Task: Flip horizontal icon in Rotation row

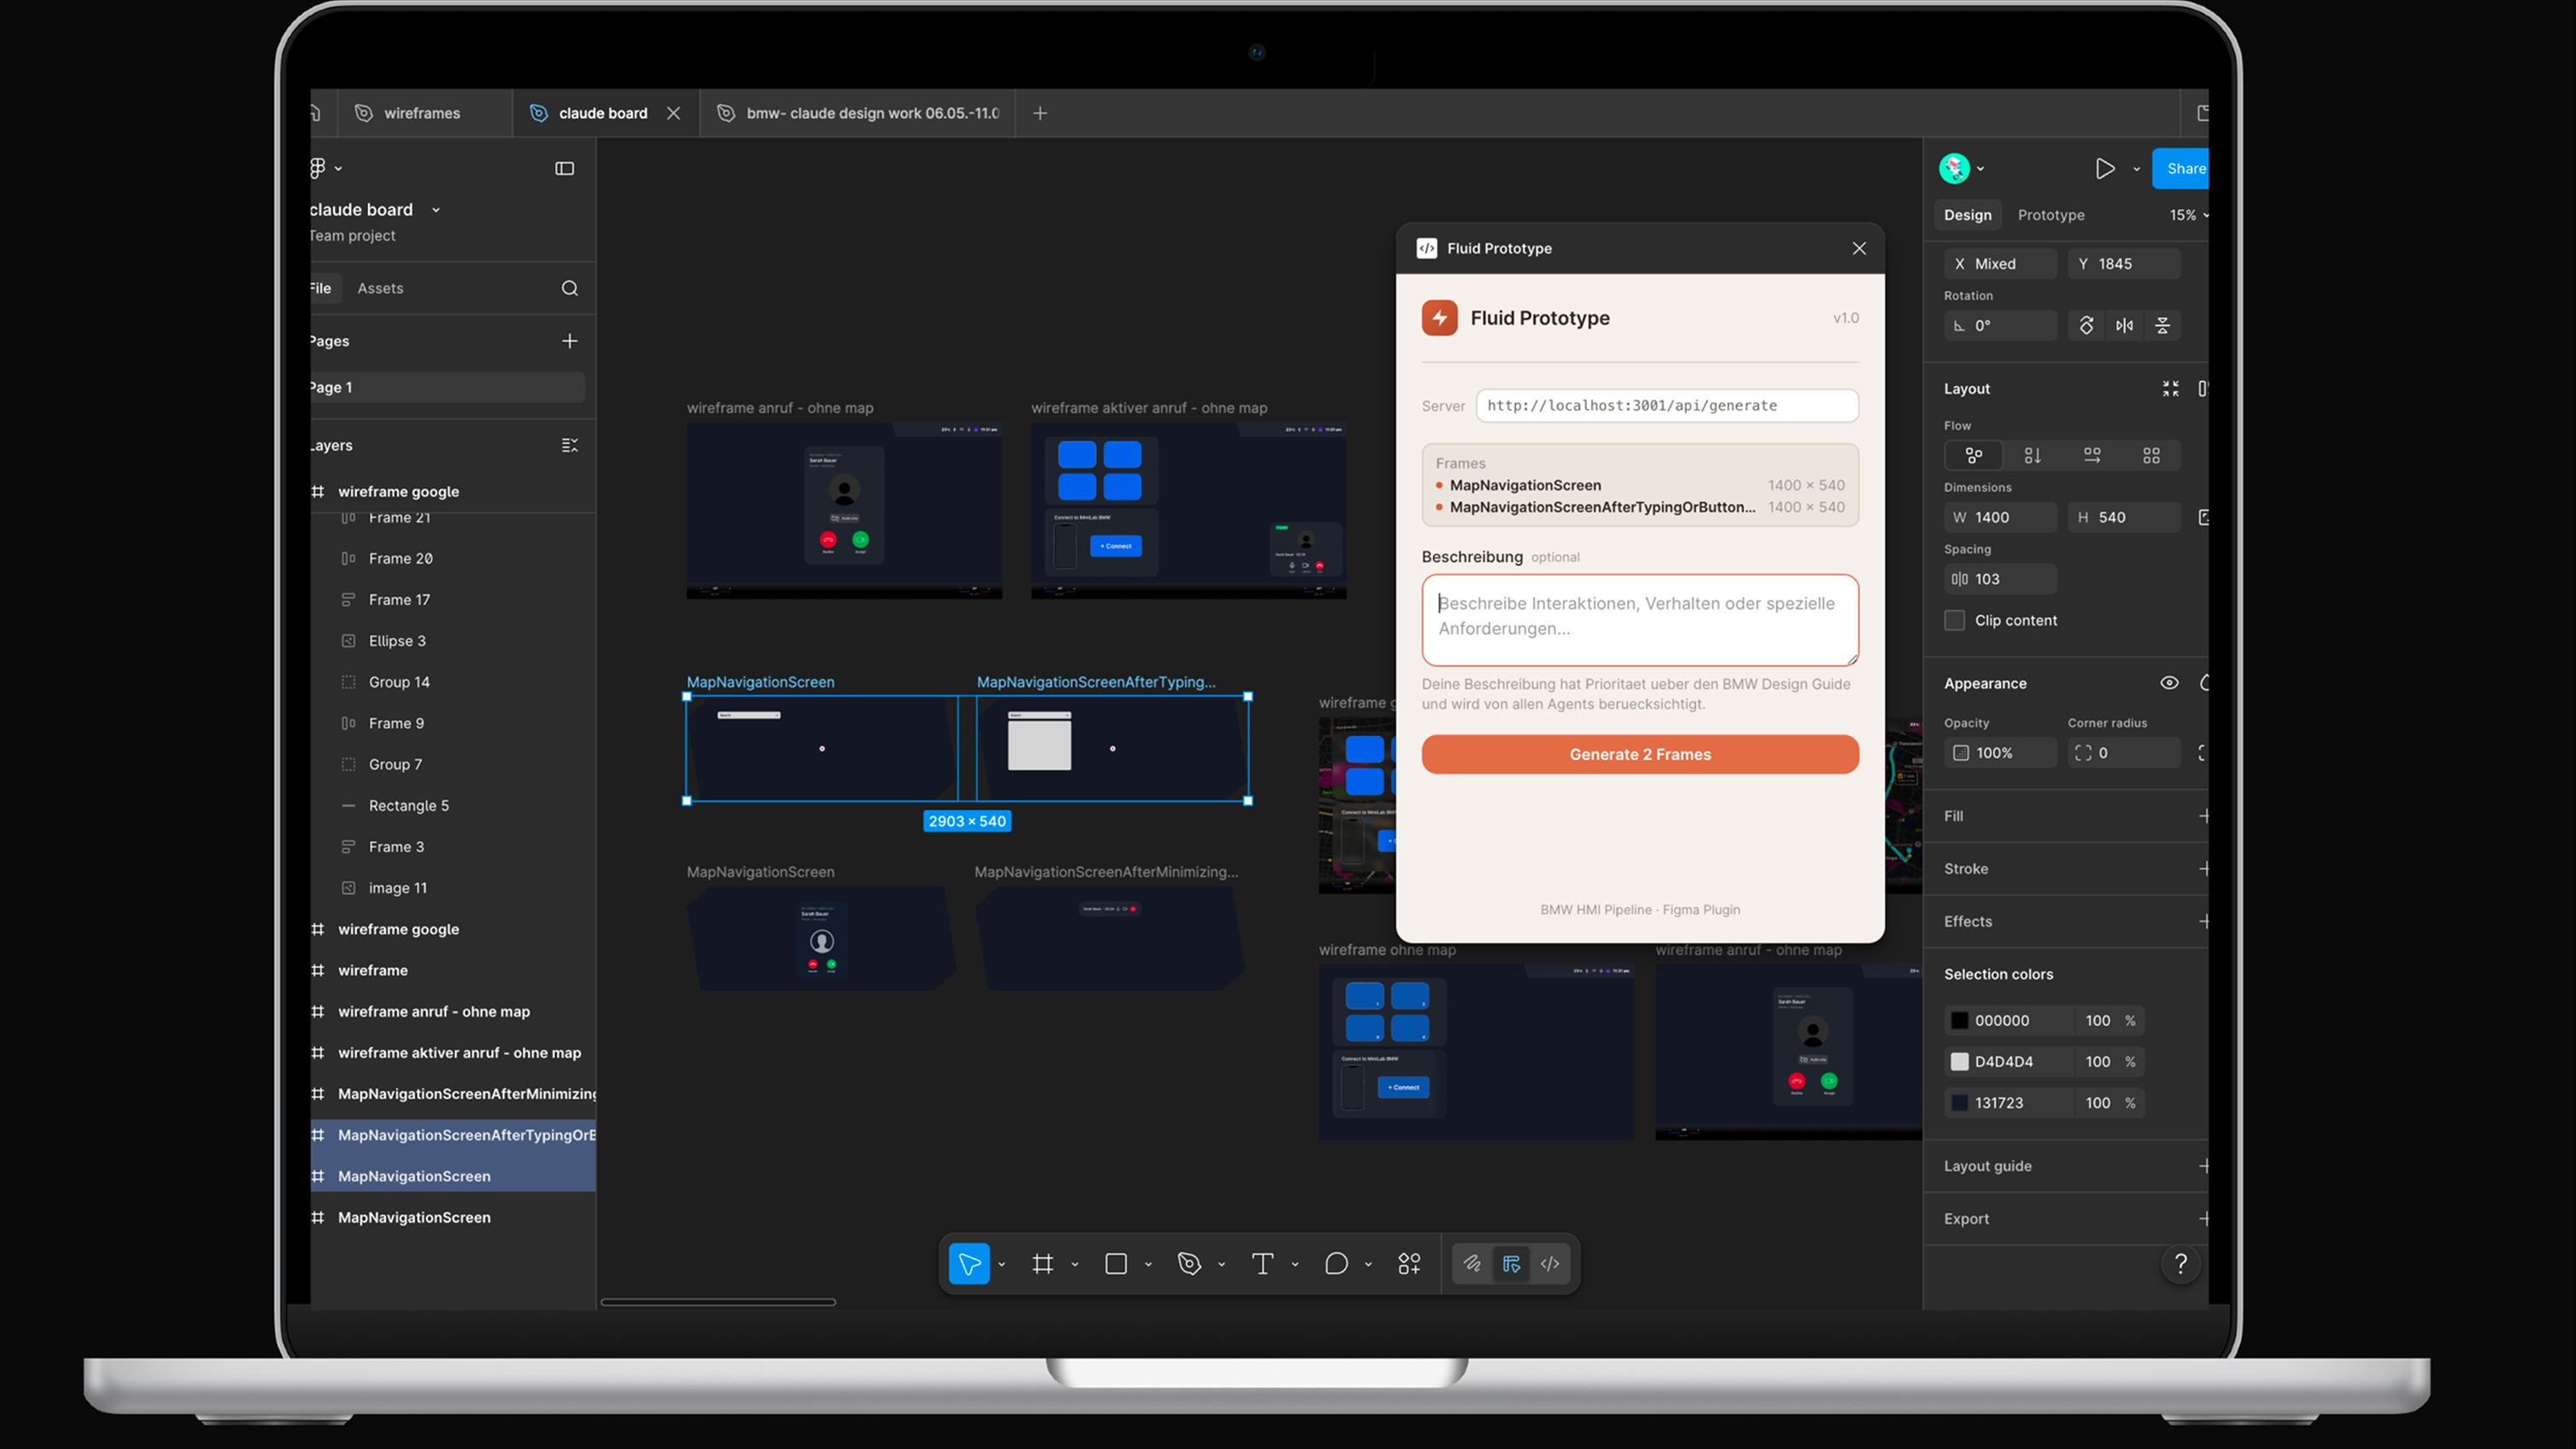Action: [x=2124, y=325]
